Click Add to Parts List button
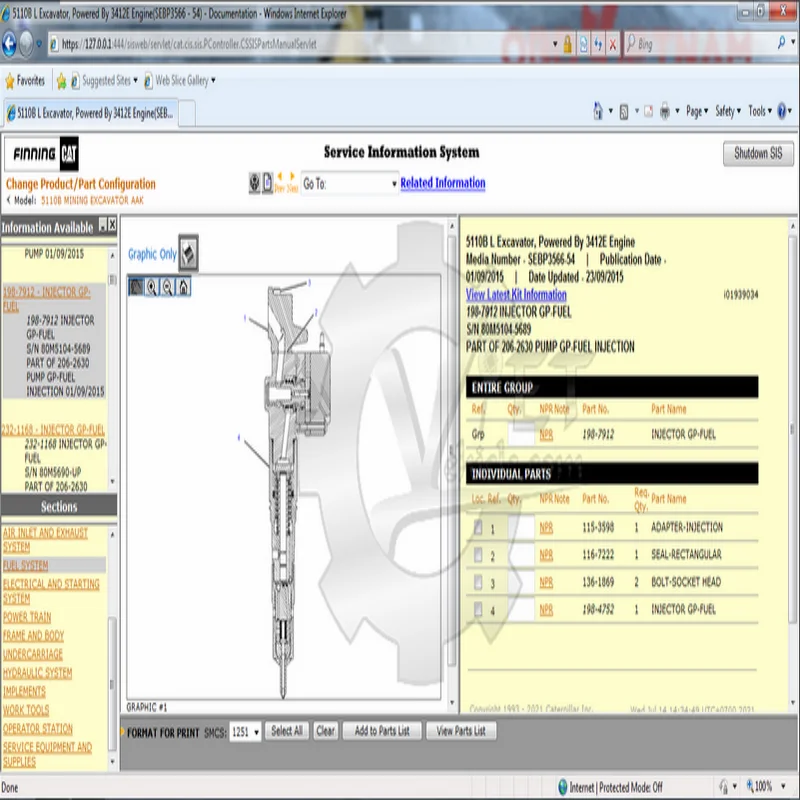 (382, 731)
